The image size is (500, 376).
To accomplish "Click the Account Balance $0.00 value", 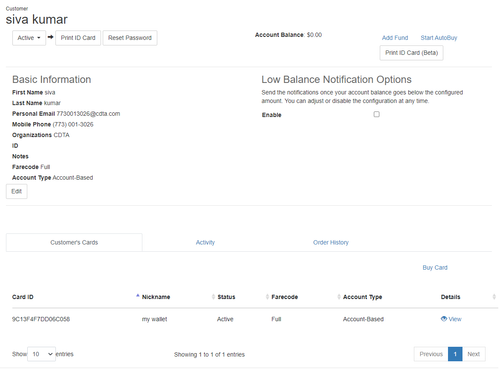I will point(314,35).
